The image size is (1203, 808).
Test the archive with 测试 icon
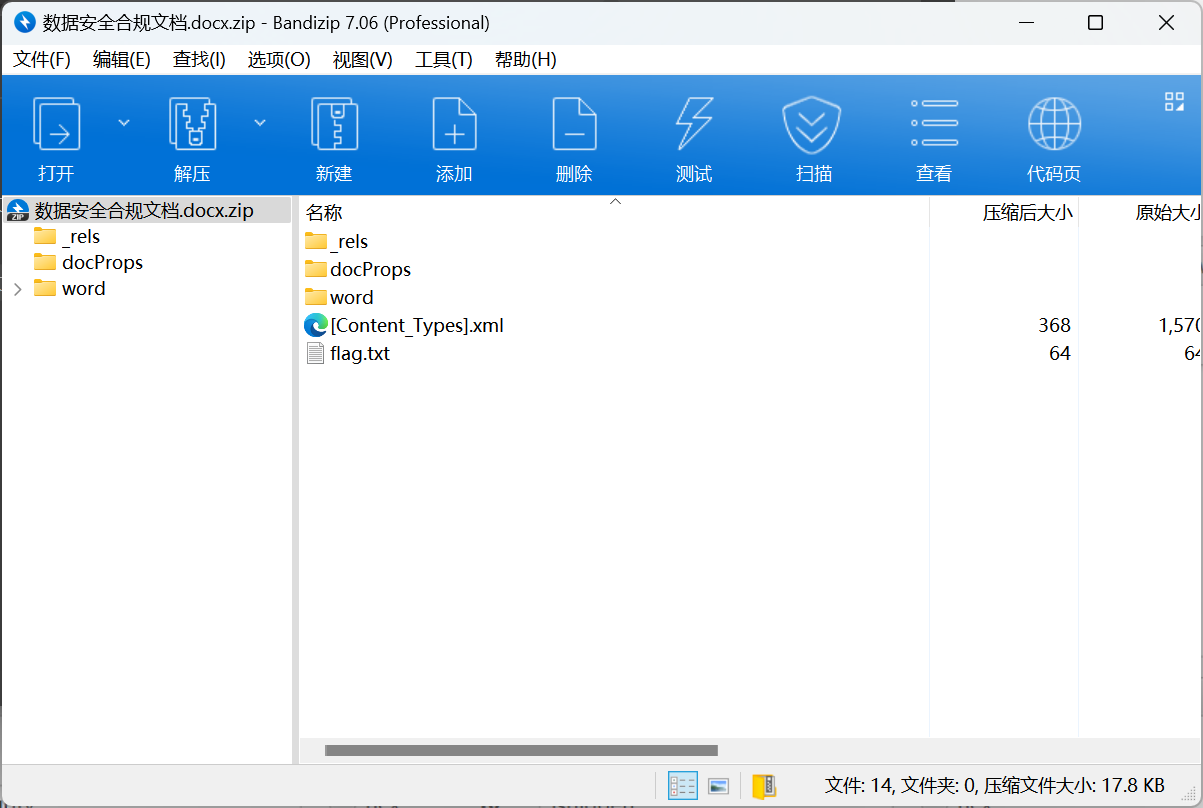tap(694, 123)
